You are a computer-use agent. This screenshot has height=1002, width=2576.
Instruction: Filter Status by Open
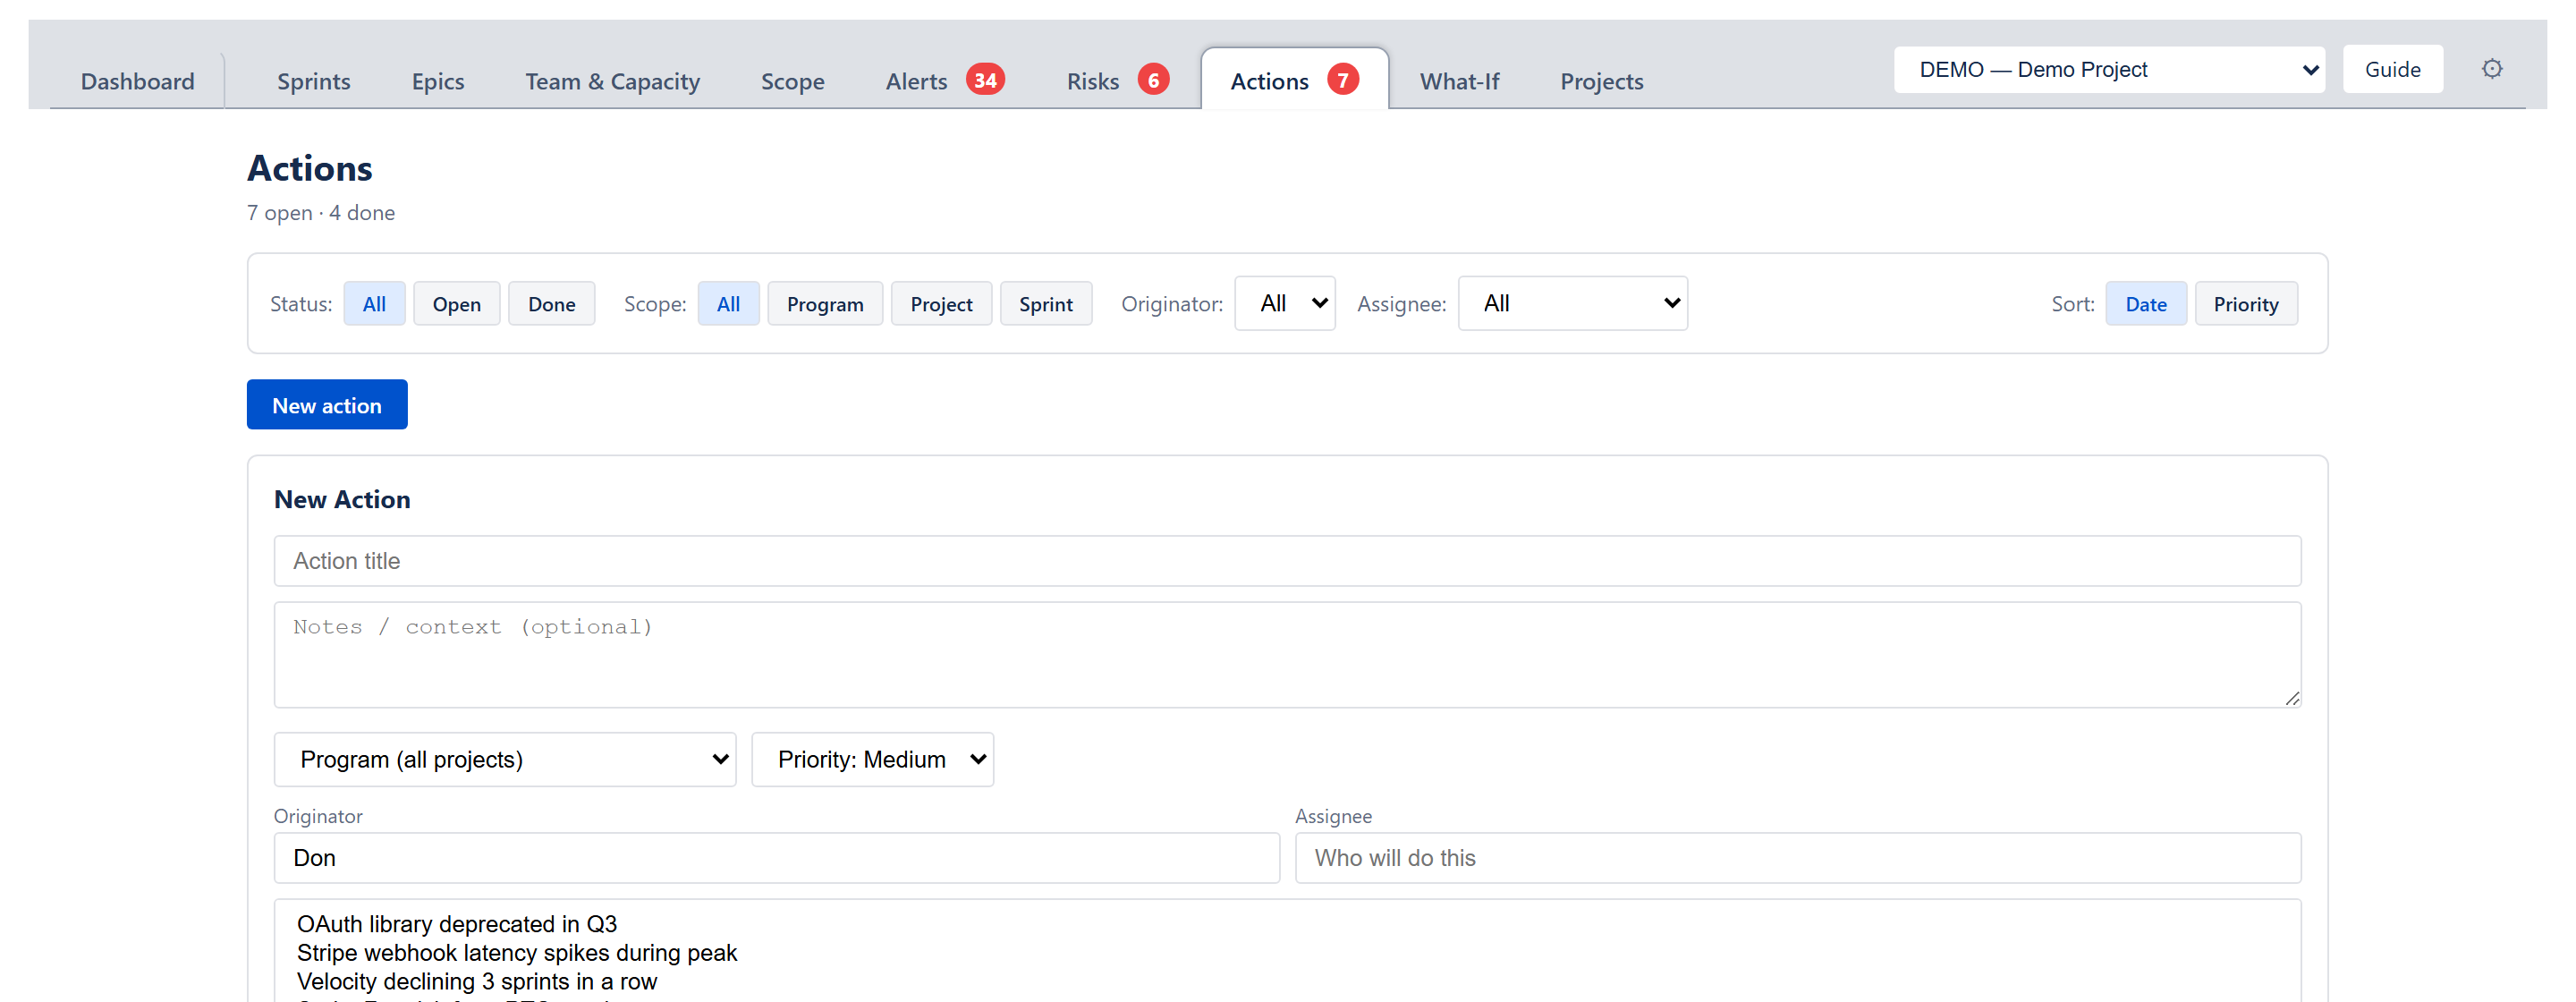click(457, 304)
